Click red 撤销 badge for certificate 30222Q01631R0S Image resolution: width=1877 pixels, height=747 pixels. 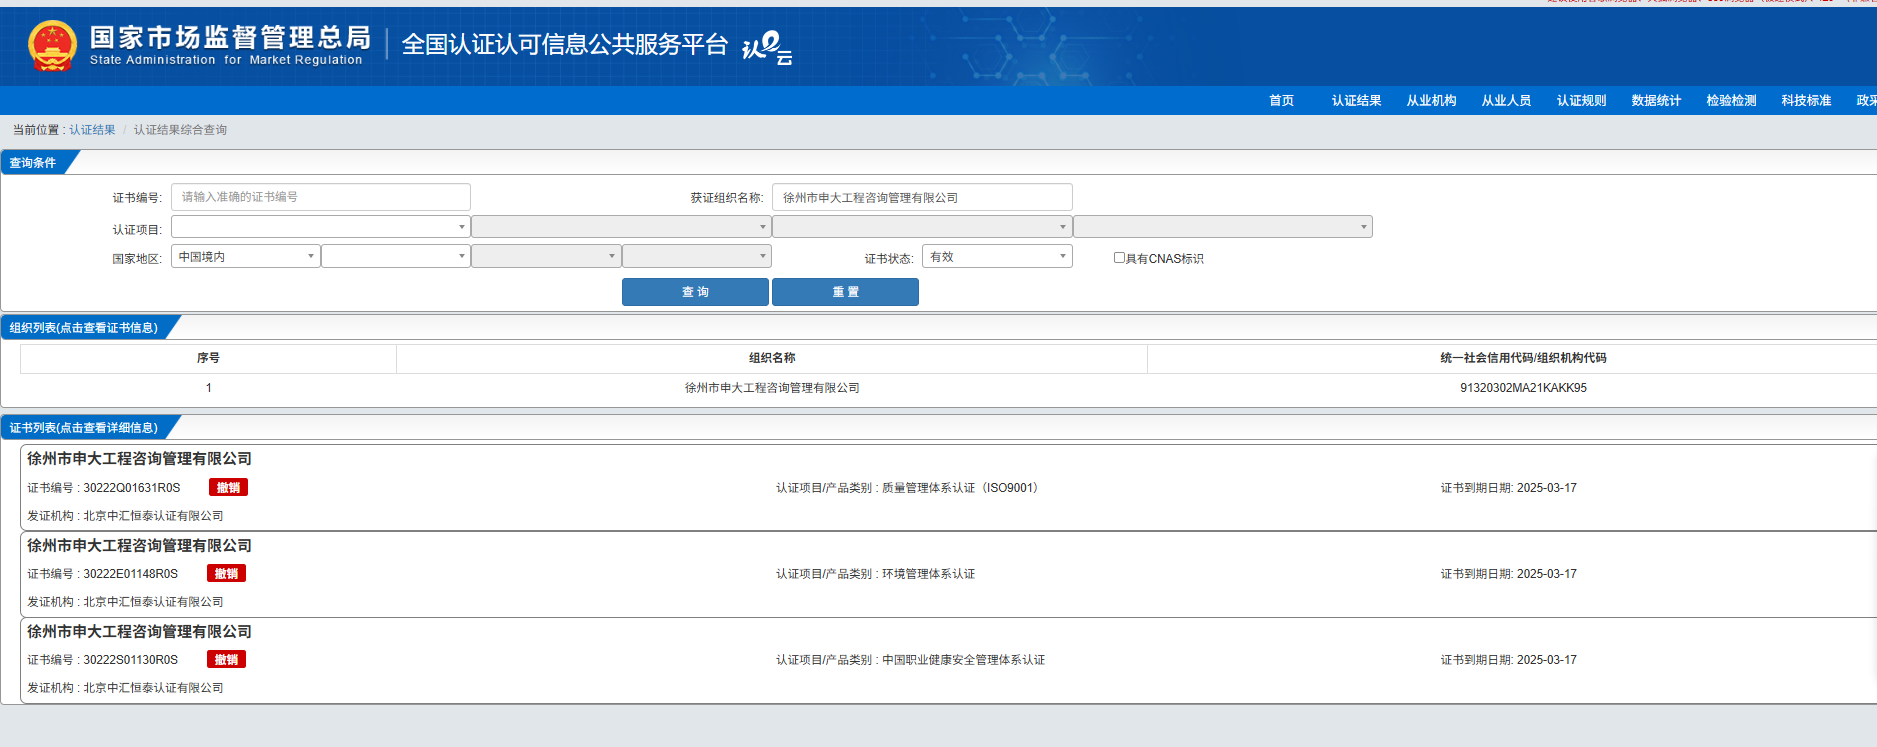point(228,488)
